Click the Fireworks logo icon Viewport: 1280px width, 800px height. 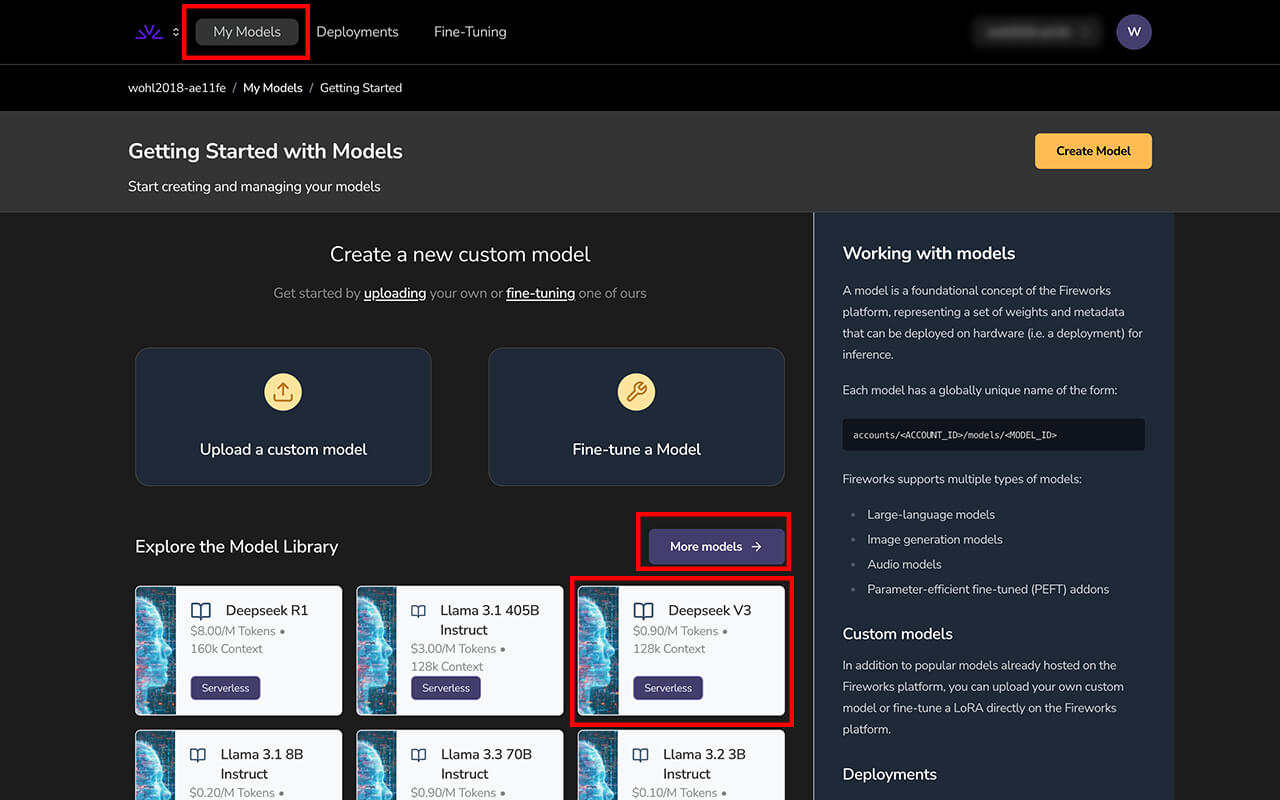pyautogui.click(x=149, y=32)
